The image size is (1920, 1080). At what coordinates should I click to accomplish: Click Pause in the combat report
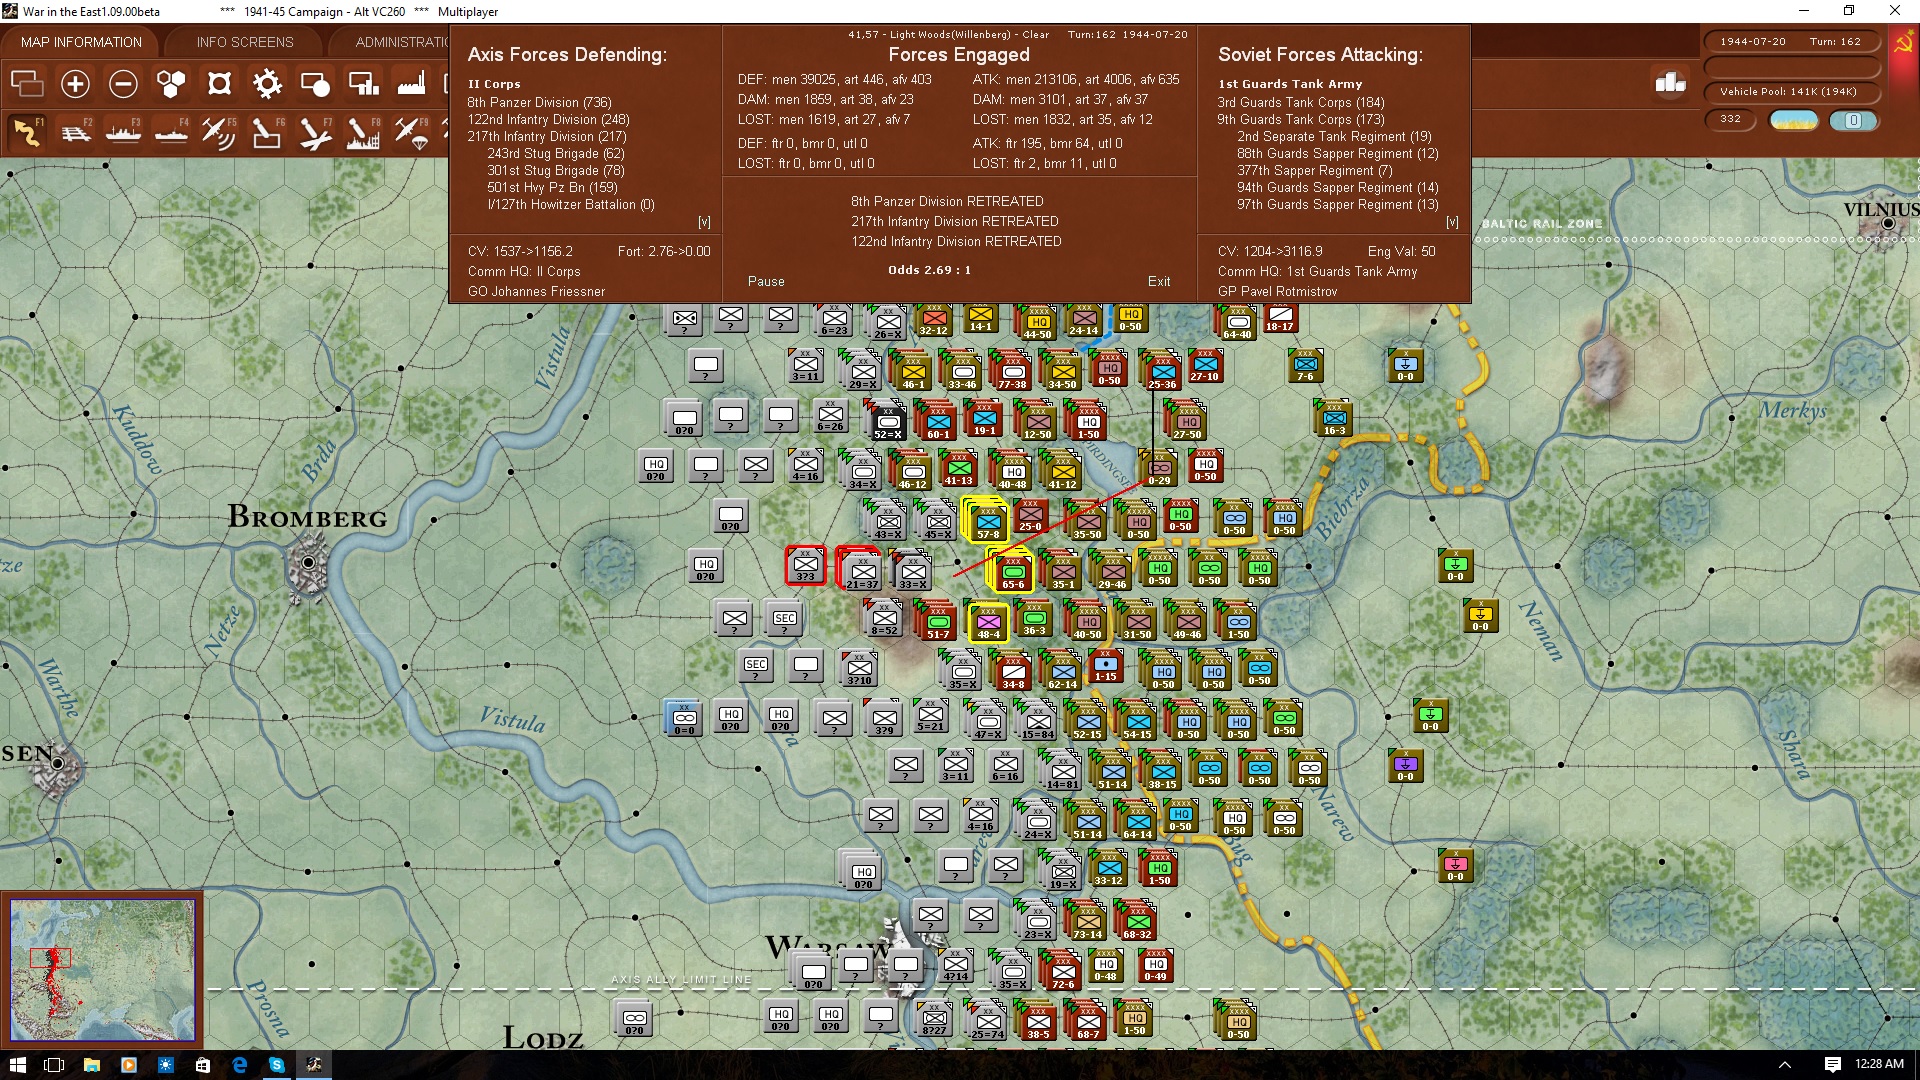[766, 282]
